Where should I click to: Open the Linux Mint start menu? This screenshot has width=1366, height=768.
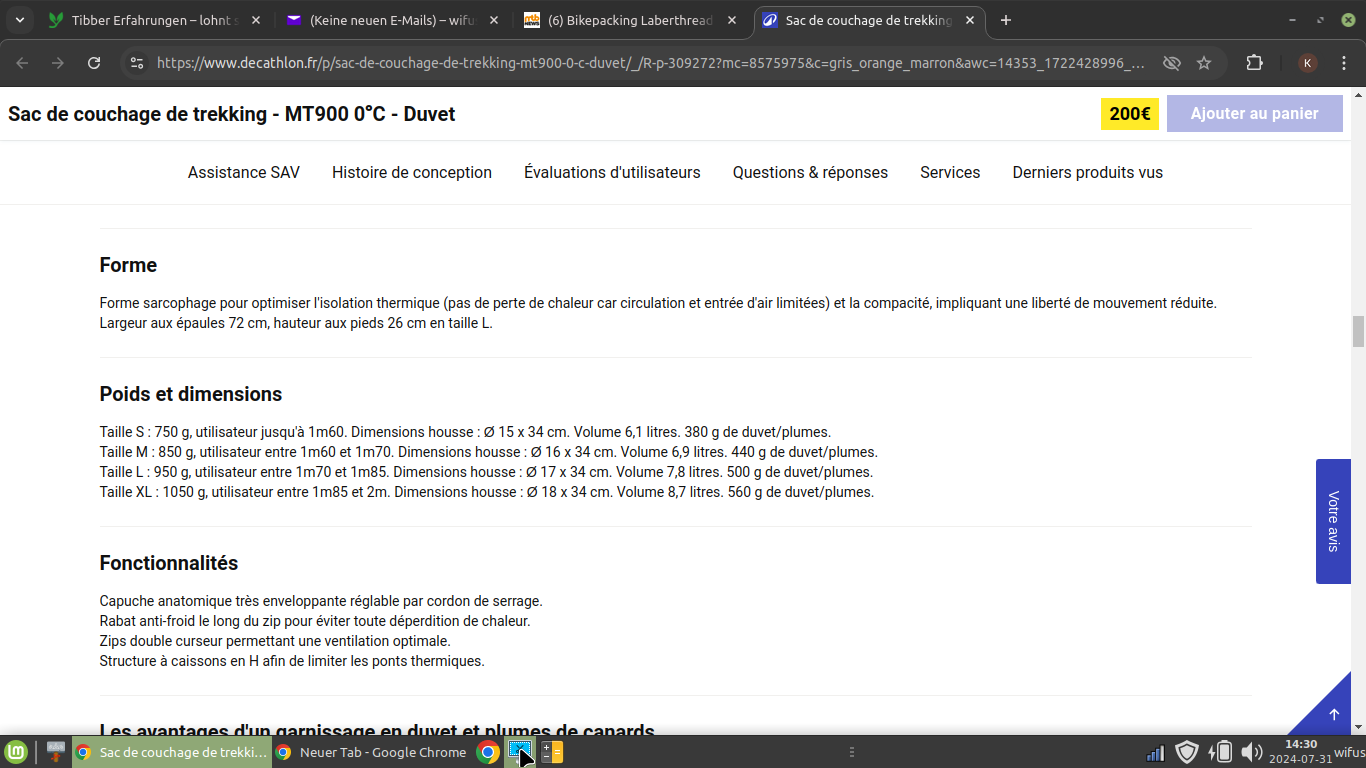(16, 752)
